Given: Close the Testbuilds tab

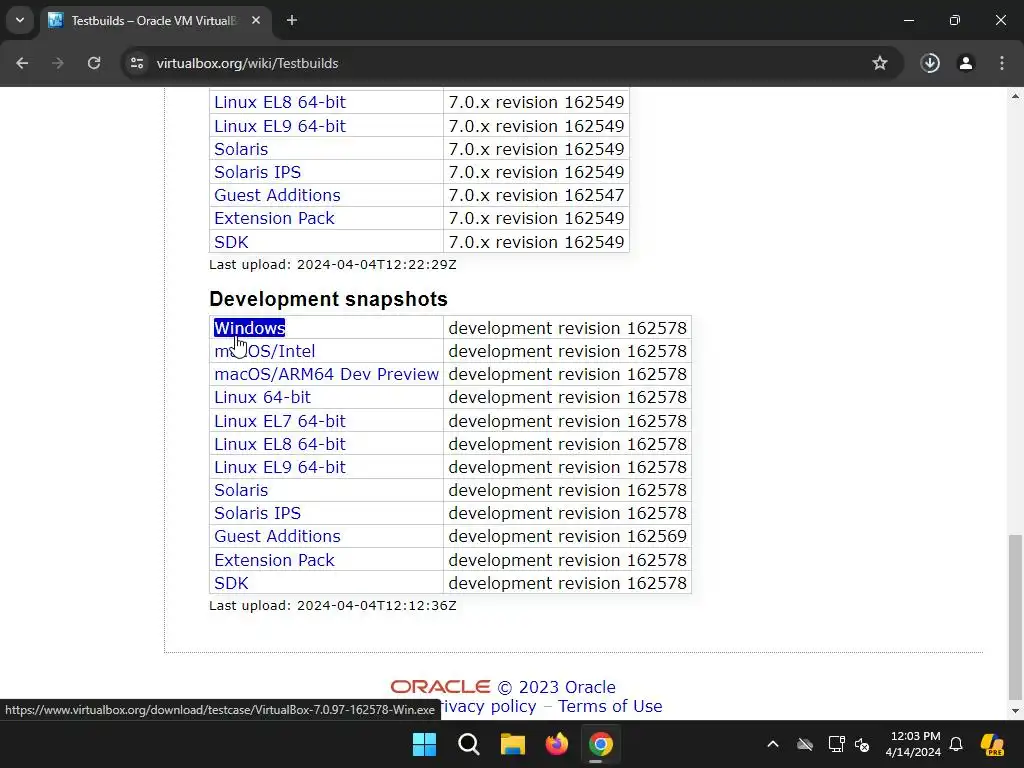Looking at the screenshot, I should tap(256, 20).
